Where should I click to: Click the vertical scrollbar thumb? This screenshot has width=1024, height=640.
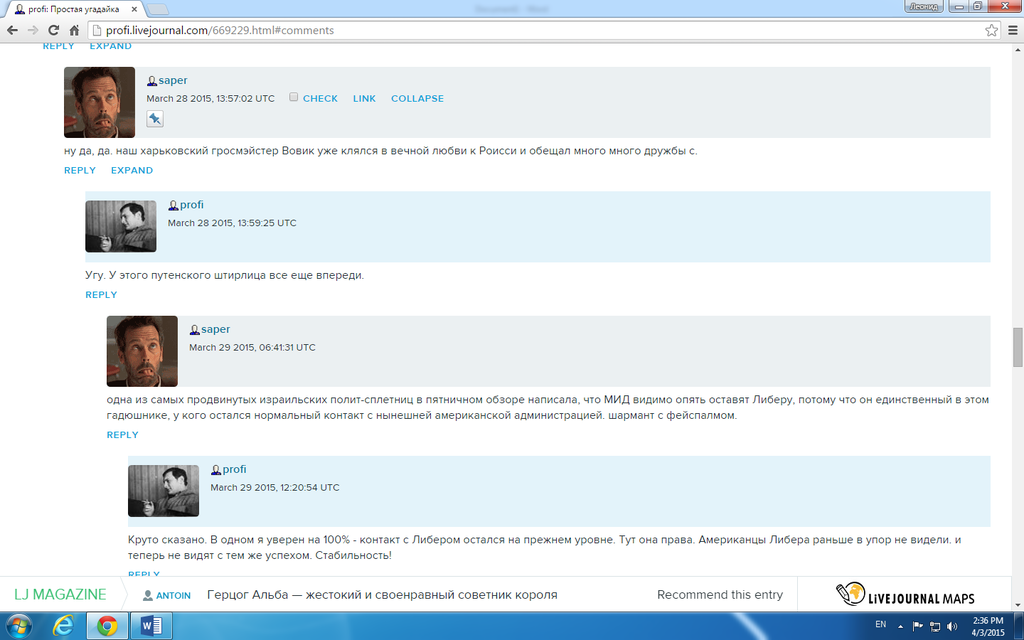pos(1017,347)
